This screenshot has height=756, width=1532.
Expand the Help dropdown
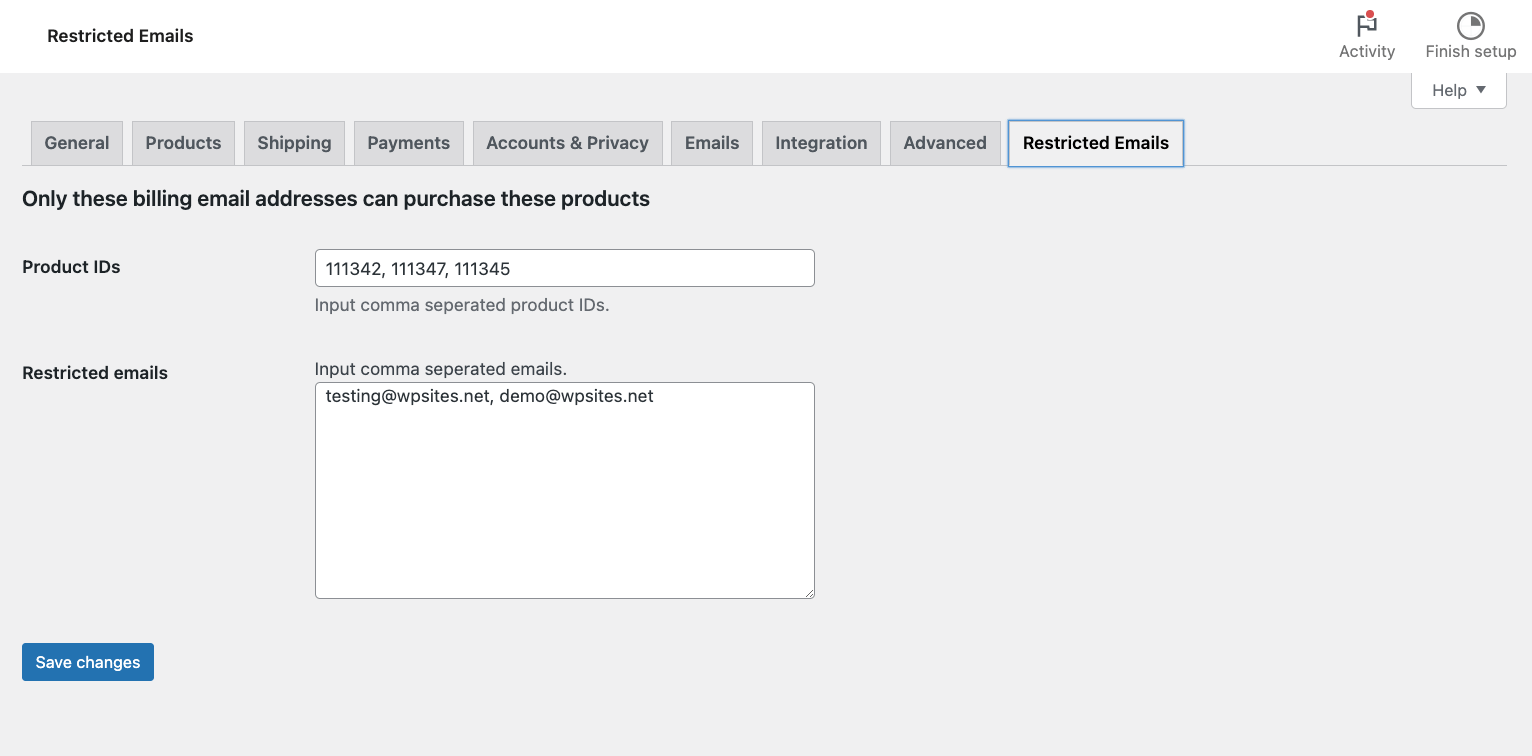[1458, 90]
